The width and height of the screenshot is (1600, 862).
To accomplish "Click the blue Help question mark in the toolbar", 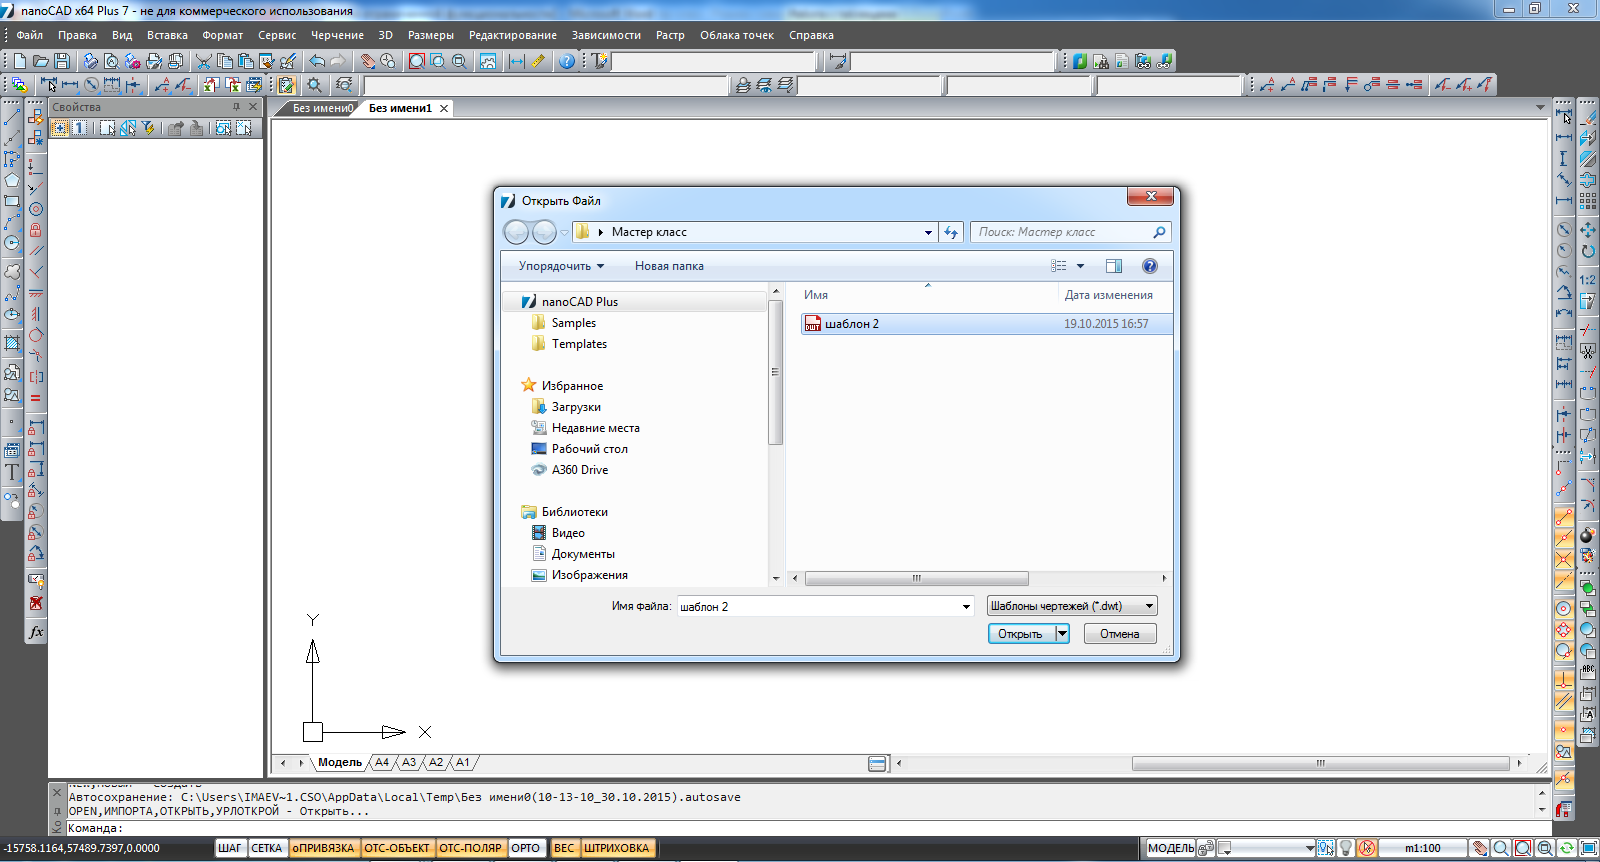I will point(567,62).
